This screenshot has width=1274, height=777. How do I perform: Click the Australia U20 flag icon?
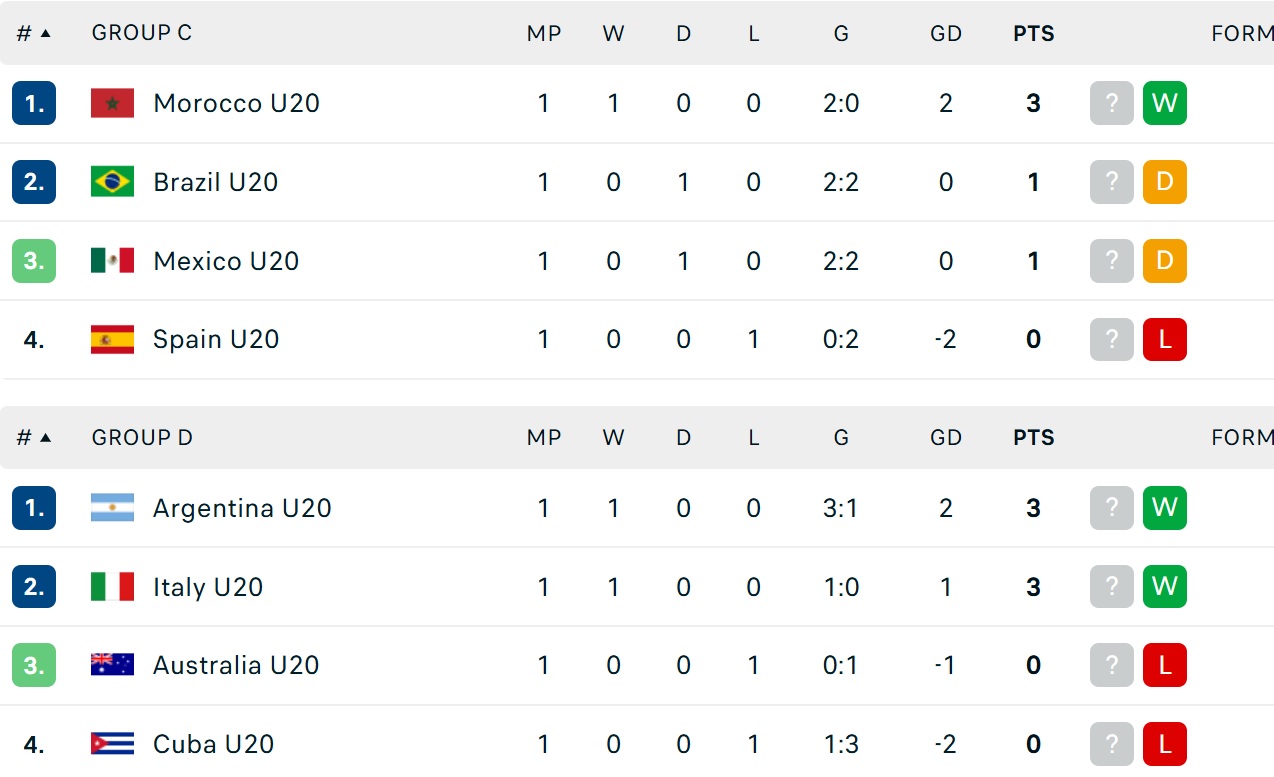point(112,665)
